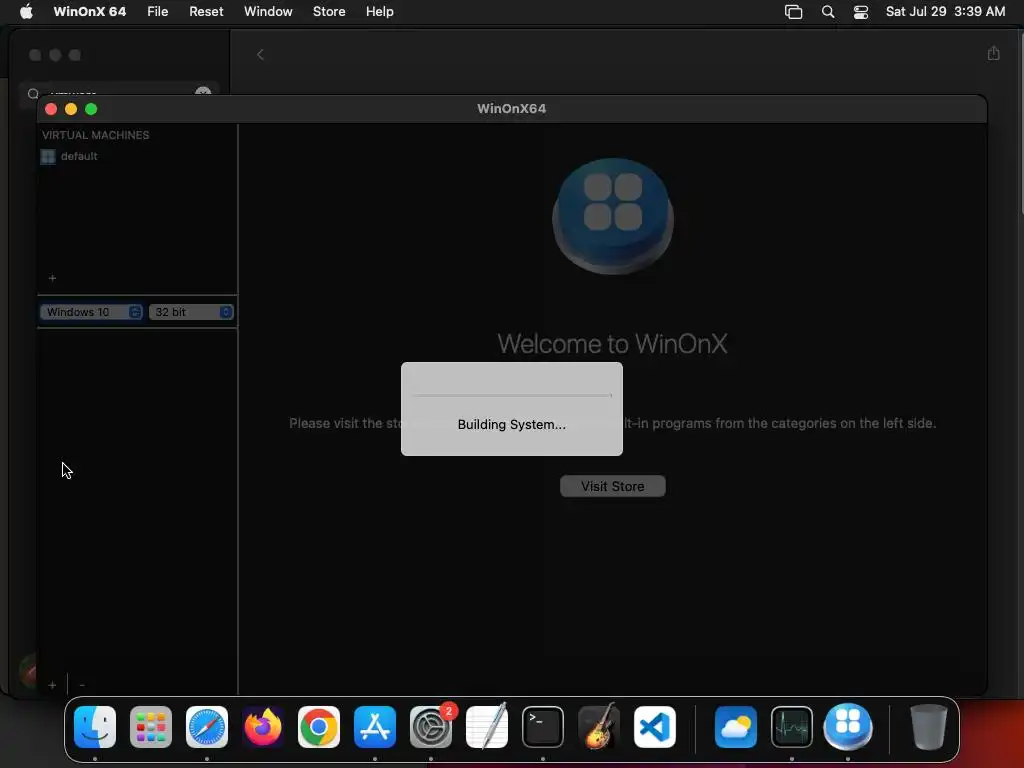The width and height of the screenshot is (1024, 768).
Task: Click the share icon in App Store window
Action: (993, 54)
